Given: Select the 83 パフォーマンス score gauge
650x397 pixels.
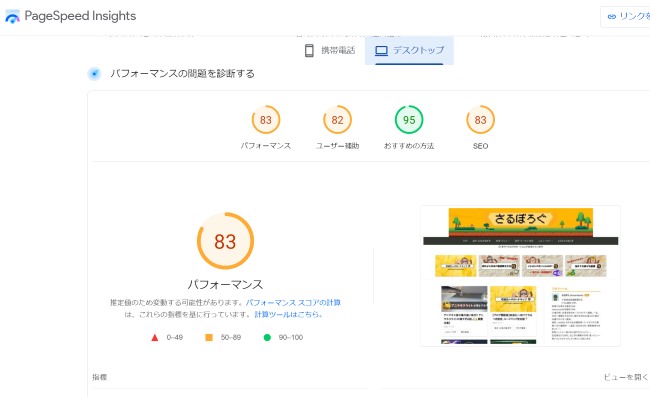Looking at the screenshot, I should 266,120.
